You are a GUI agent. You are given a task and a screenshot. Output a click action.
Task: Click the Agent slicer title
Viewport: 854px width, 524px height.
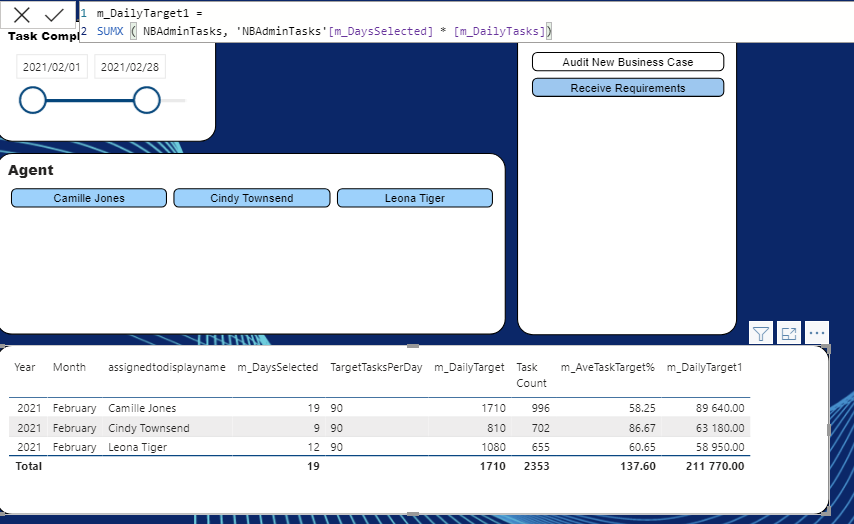30,170
